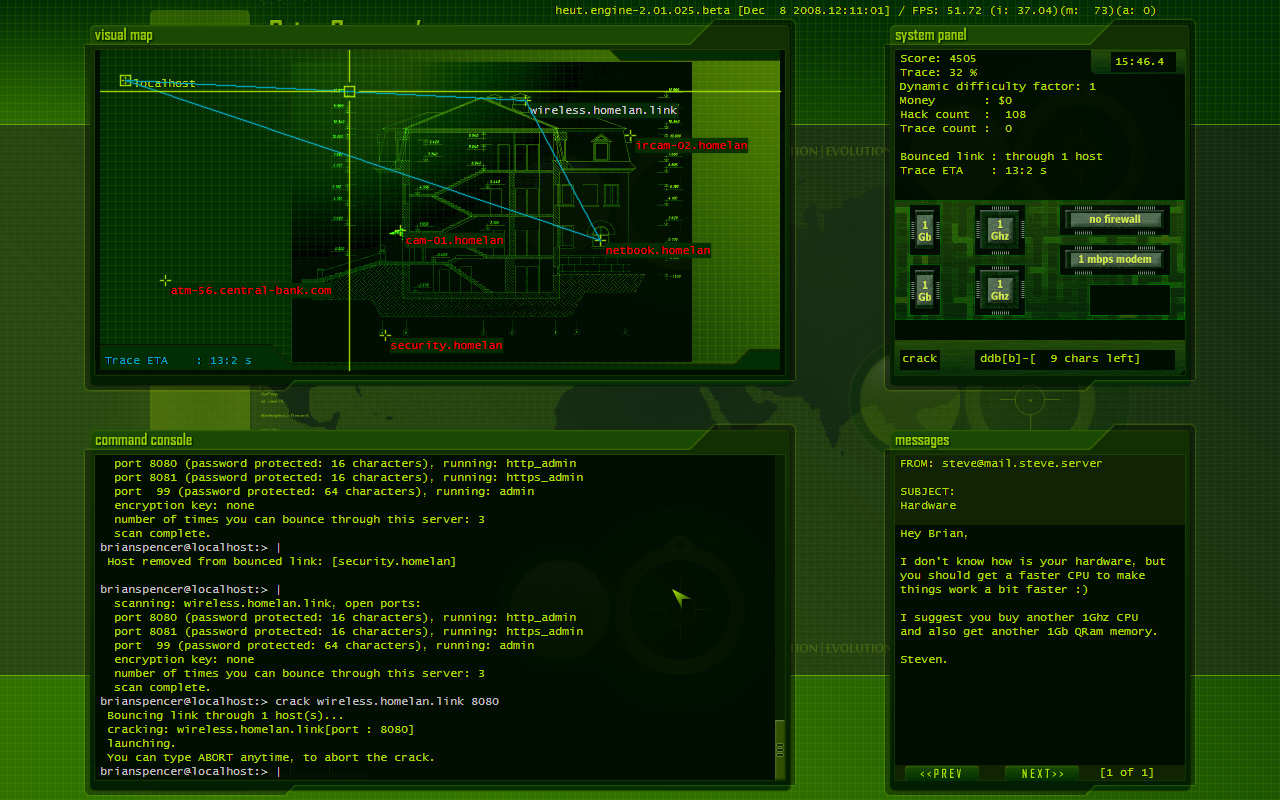Click the lower 1 Ghz CPU chip
The width and height of the screenshot is (1280, 800).
click(1000, 290)
